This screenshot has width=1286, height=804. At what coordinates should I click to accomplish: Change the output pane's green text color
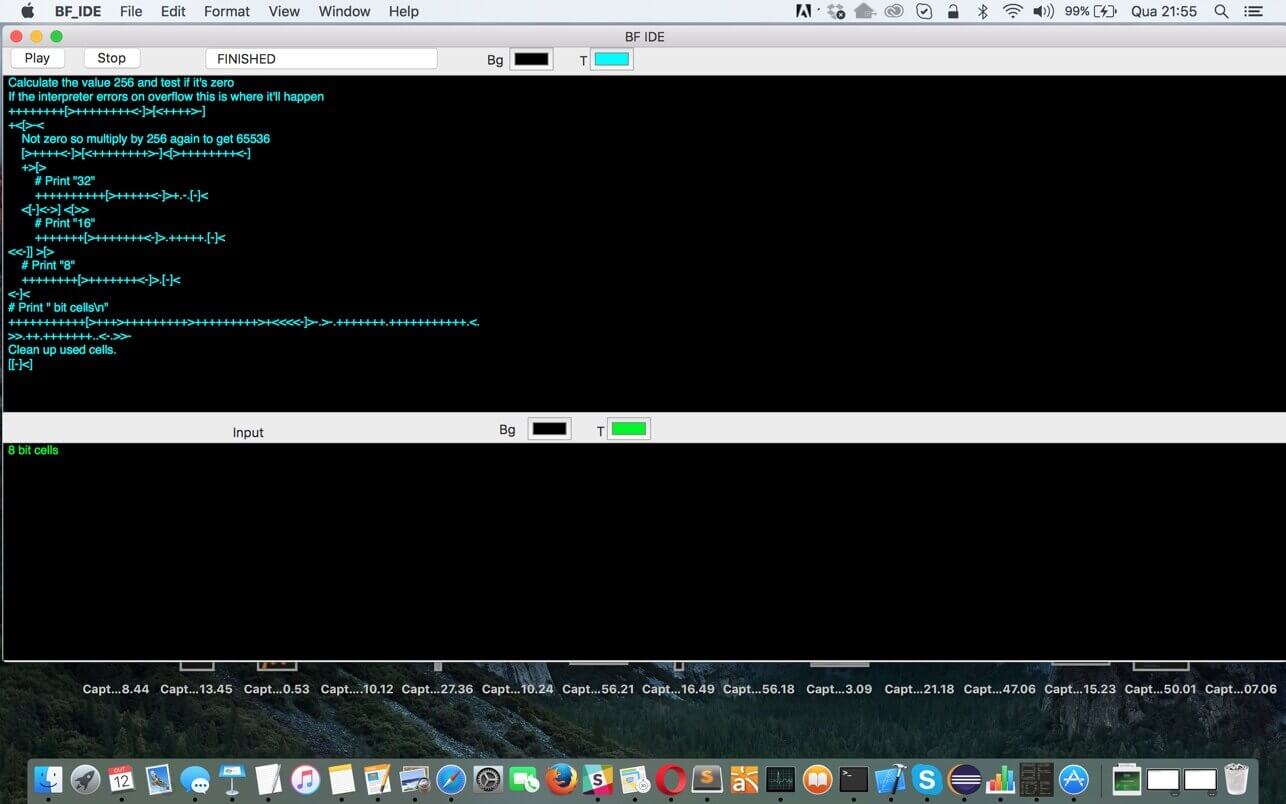[x=629, y=429]
